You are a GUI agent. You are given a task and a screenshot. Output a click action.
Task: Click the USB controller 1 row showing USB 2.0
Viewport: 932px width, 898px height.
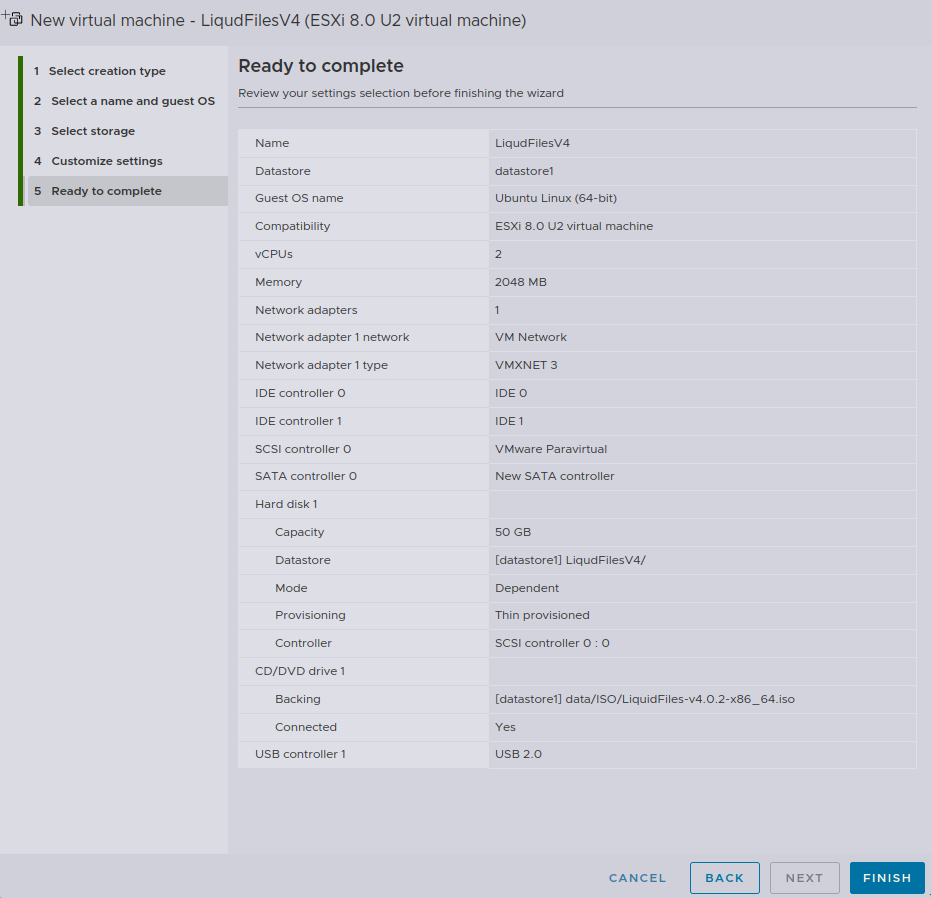[x=577, y=754]
